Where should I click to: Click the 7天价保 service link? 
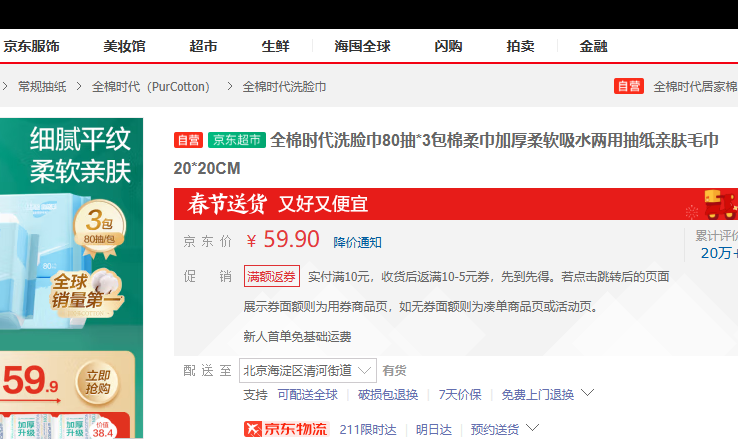point(460,394)
